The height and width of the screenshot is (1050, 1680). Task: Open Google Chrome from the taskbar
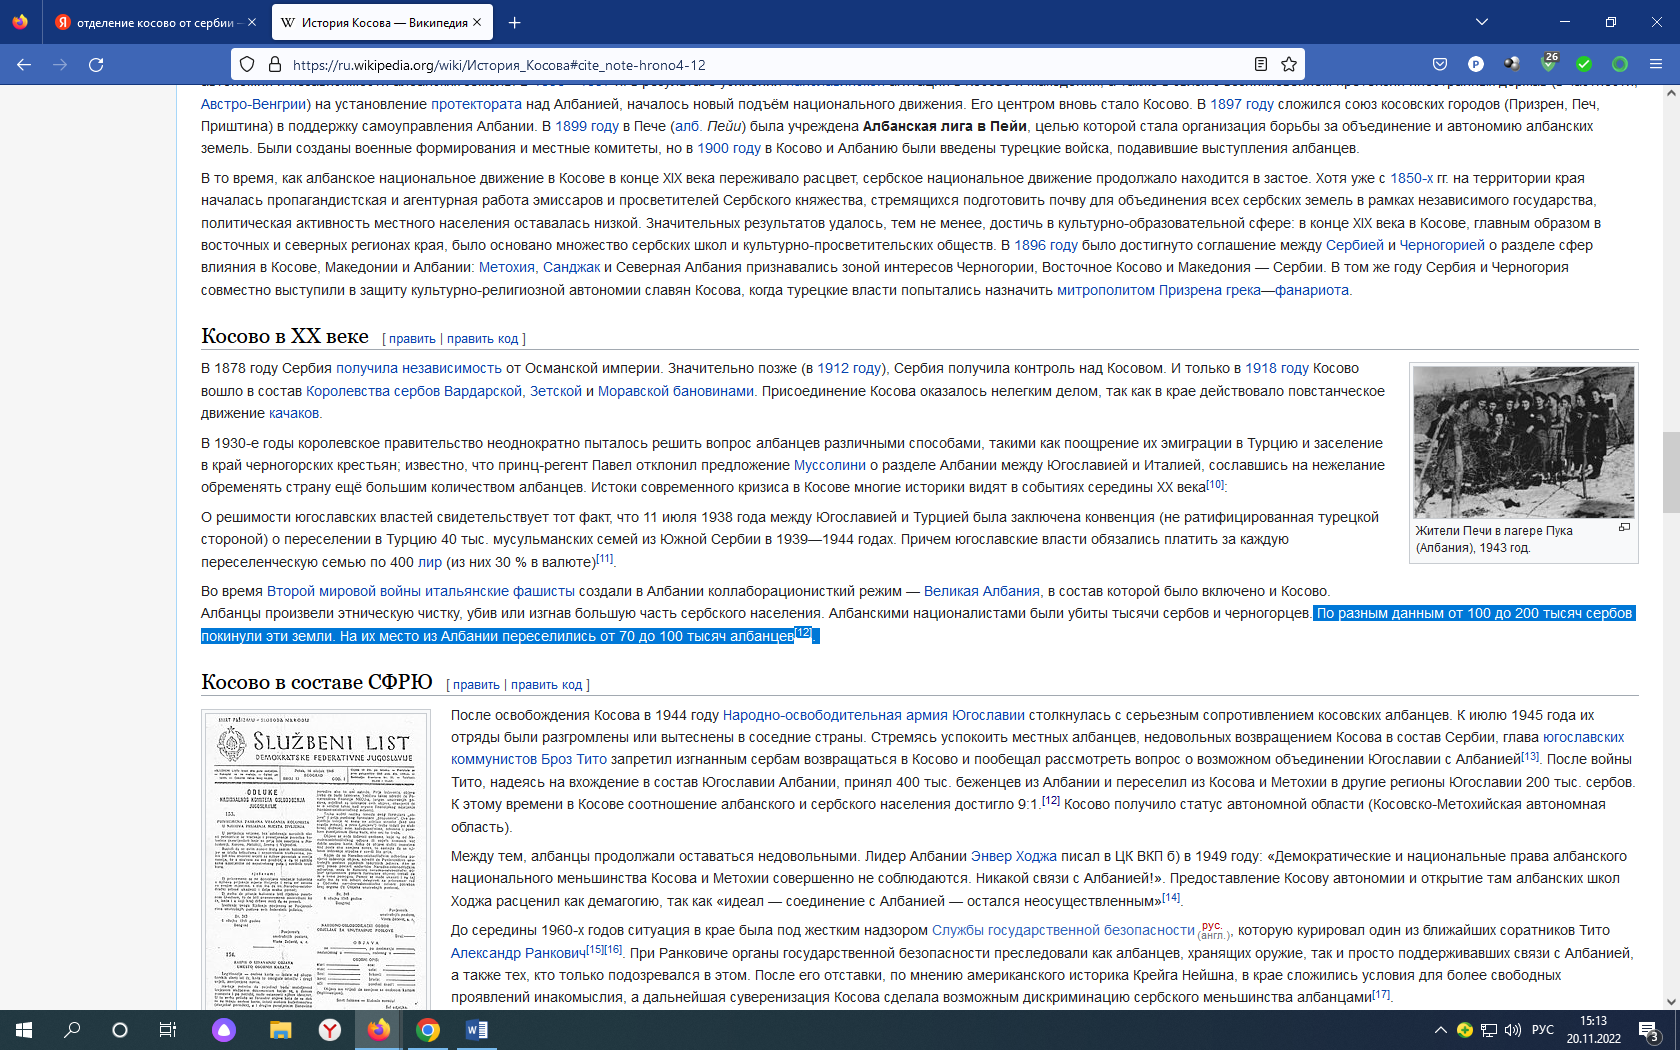(428, 1030)
